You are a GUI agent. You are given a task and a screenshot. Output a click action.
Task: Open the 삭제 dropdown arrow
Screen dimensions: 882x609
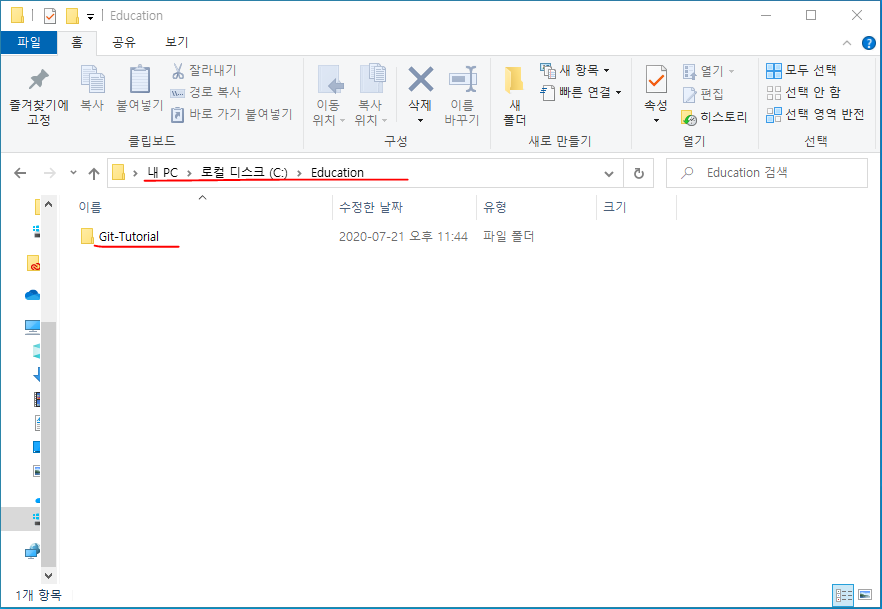(x=420, y=121)
